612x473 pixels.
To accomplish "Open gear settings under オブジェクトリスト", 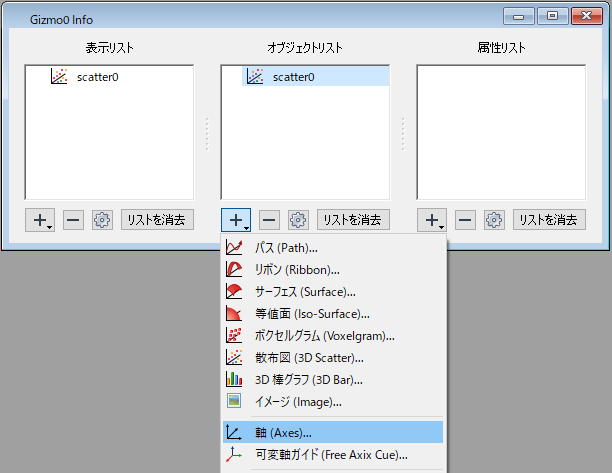I will (298, 220).
